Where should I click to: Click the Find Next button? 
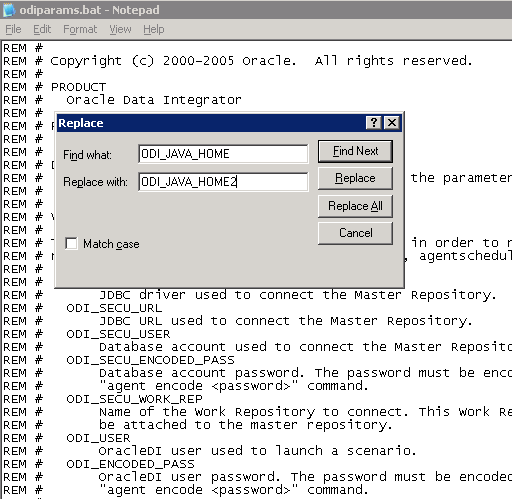(x=355, y=151)
